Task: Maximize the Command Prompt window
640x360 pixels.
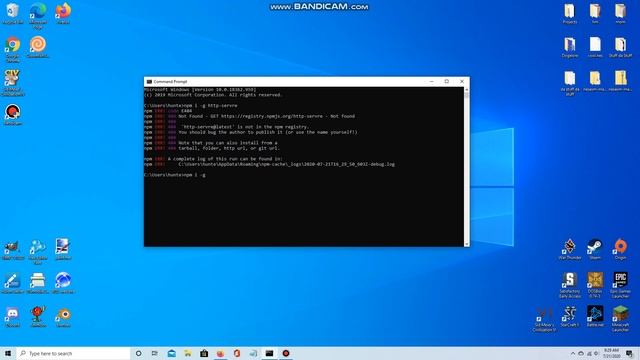Action: (x=447, y=81)
